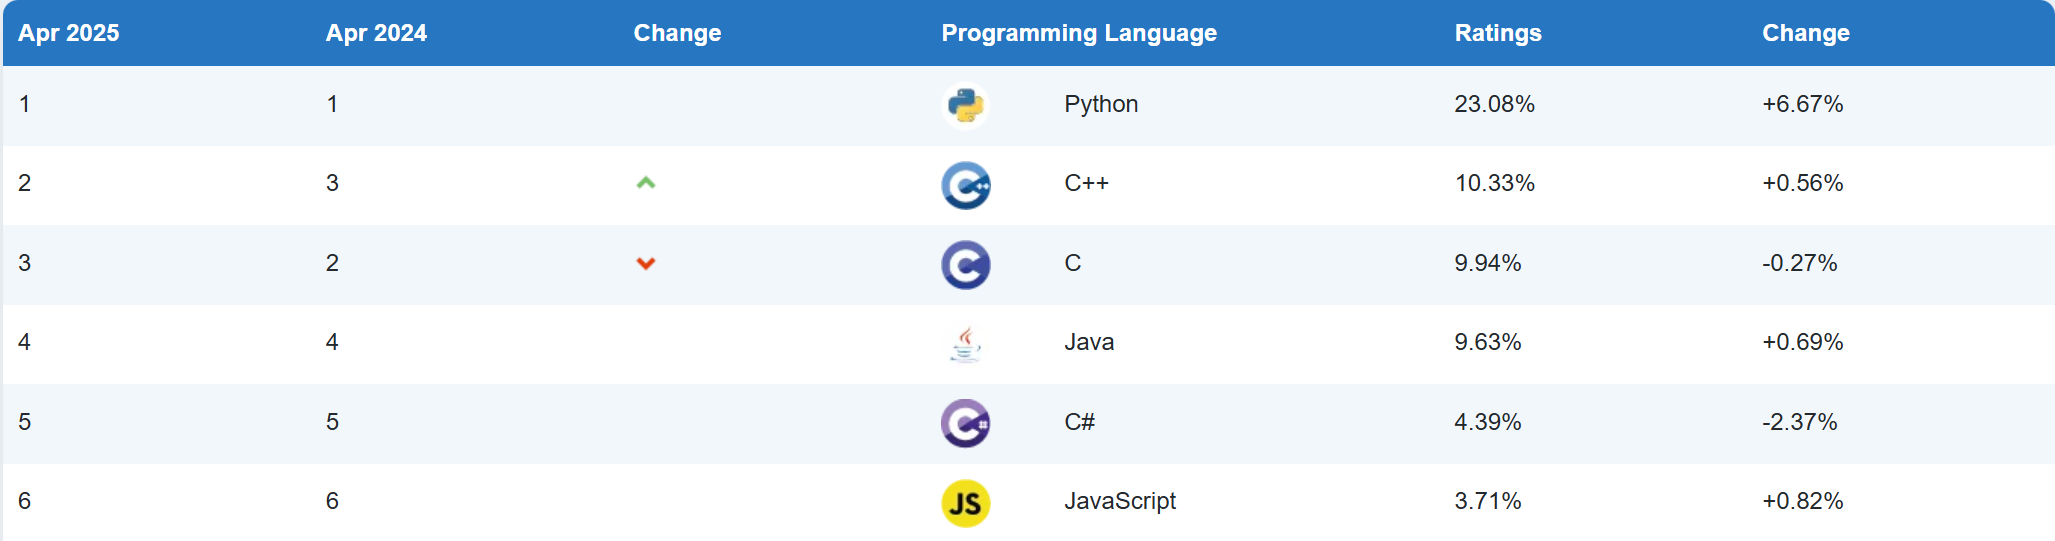Click the 23.08% rating value

point(1494,104)
